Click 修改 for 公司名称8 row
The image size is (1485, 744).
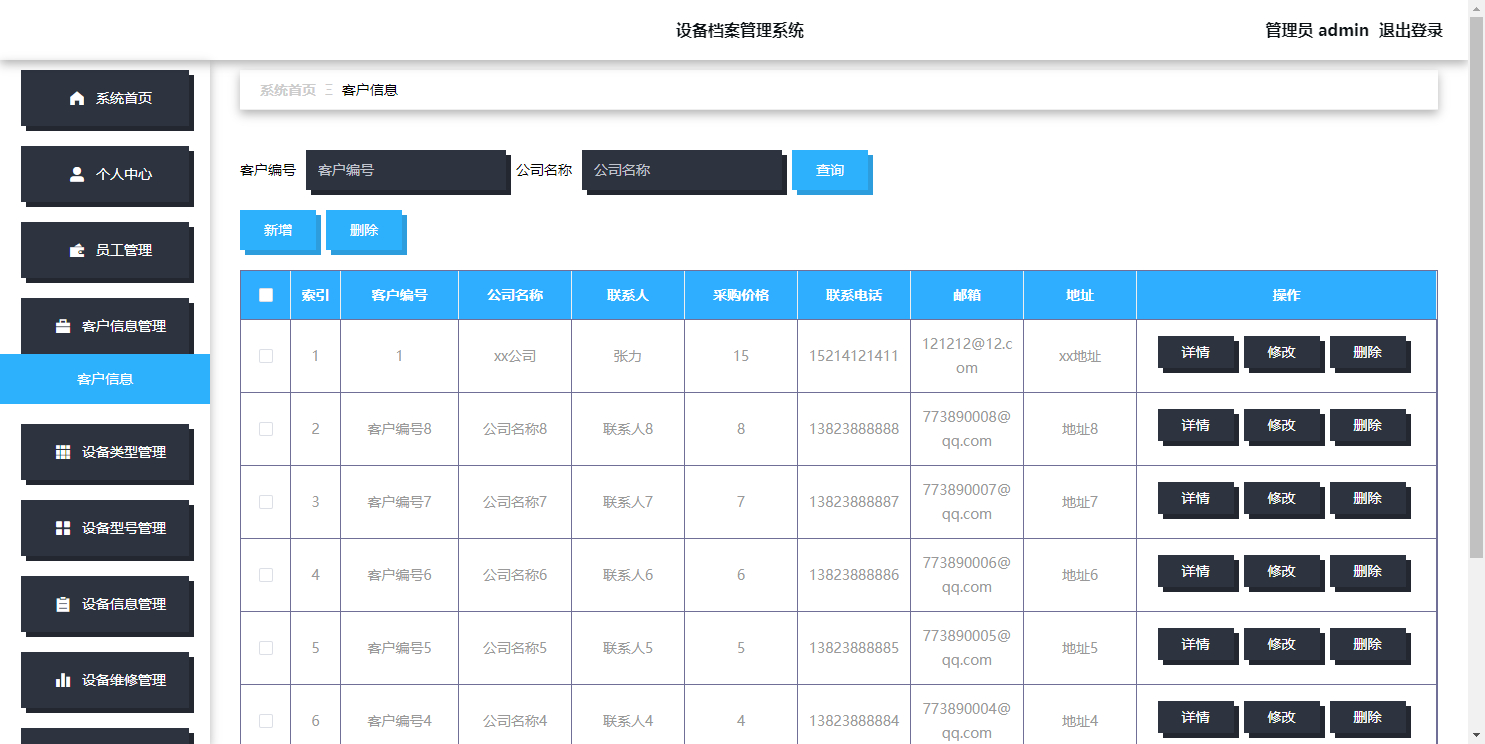[x=1282, y=425]
